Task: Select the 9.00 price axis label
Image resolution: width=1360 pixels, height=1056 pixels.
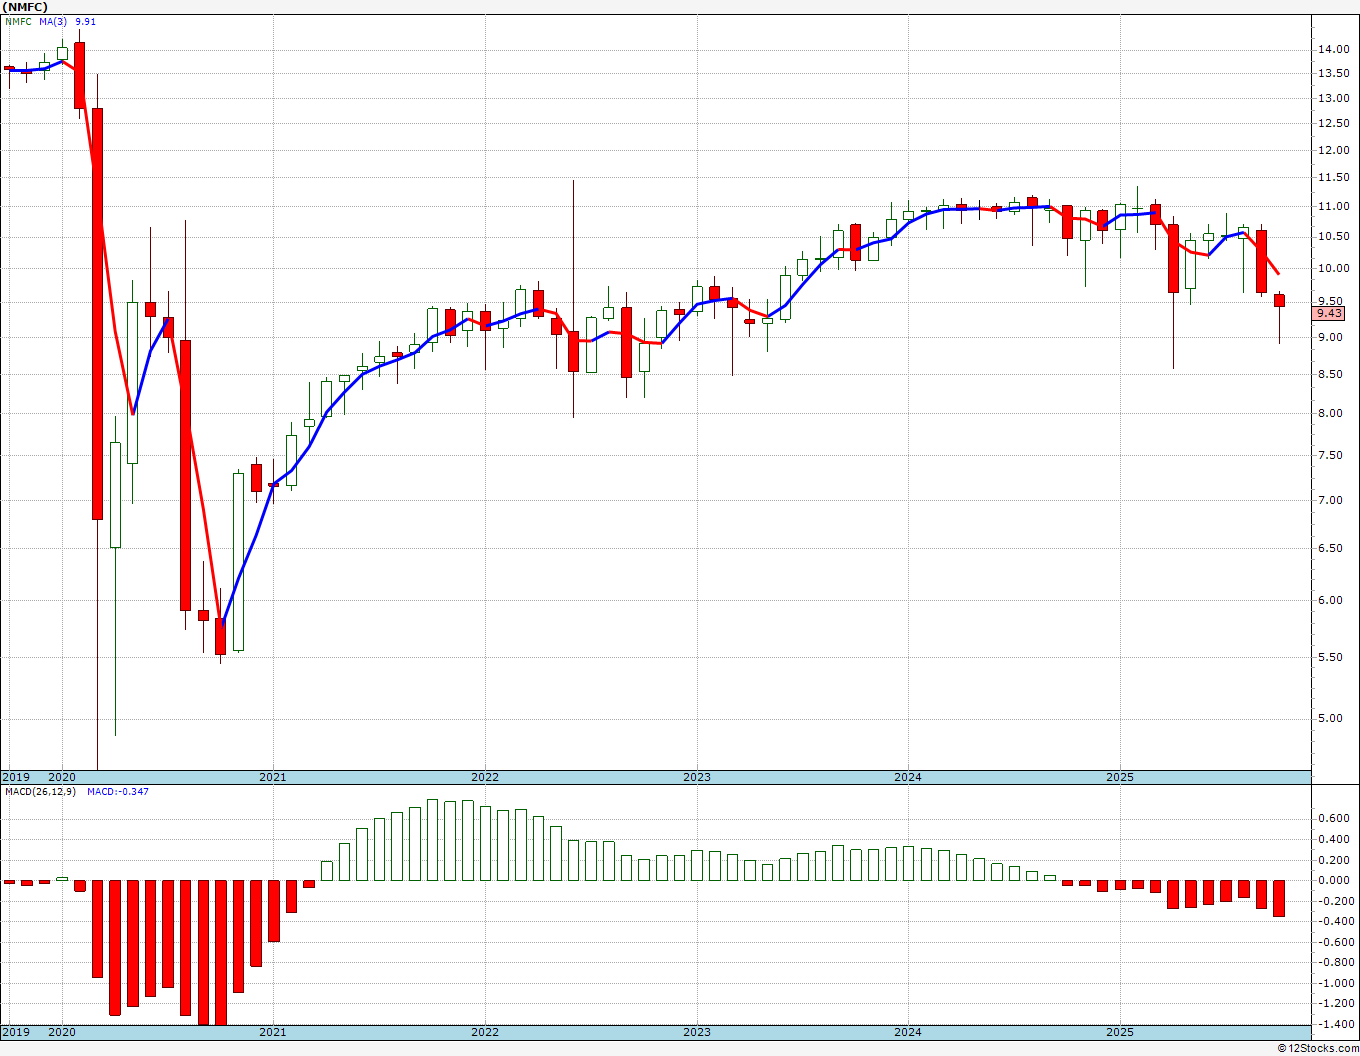Action: click(x=1331, y=337)
